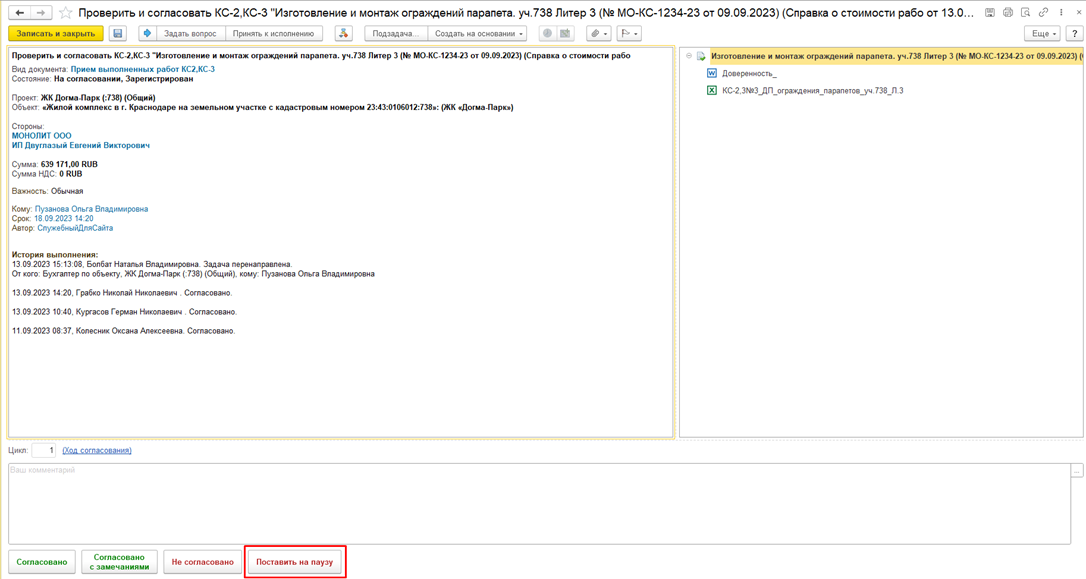The width and height of the screenshot is (1086, 579).
Task: Open the 'Еще' menu
Action: pyautogui.click(x=1043, y=34)
